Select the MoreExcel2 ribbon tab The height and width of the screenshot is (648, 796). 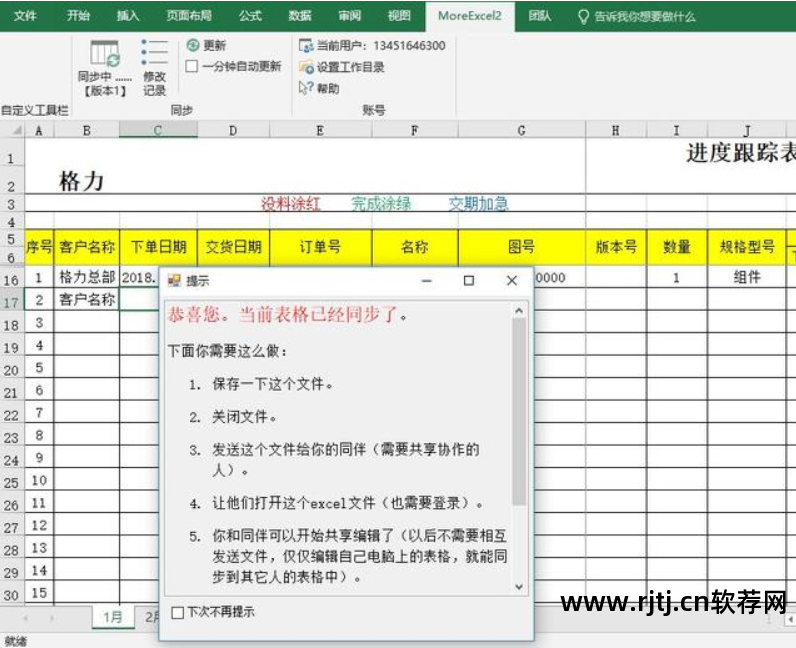point(470,16)
